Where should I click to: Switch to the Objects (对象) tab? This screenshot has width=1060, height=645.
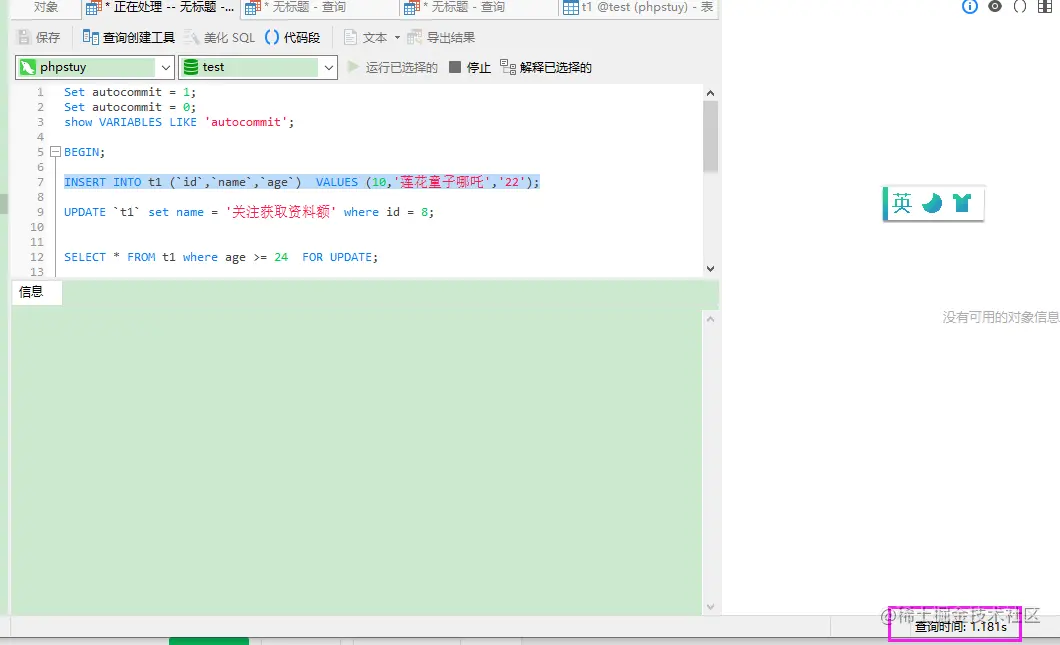coord(46,7)
